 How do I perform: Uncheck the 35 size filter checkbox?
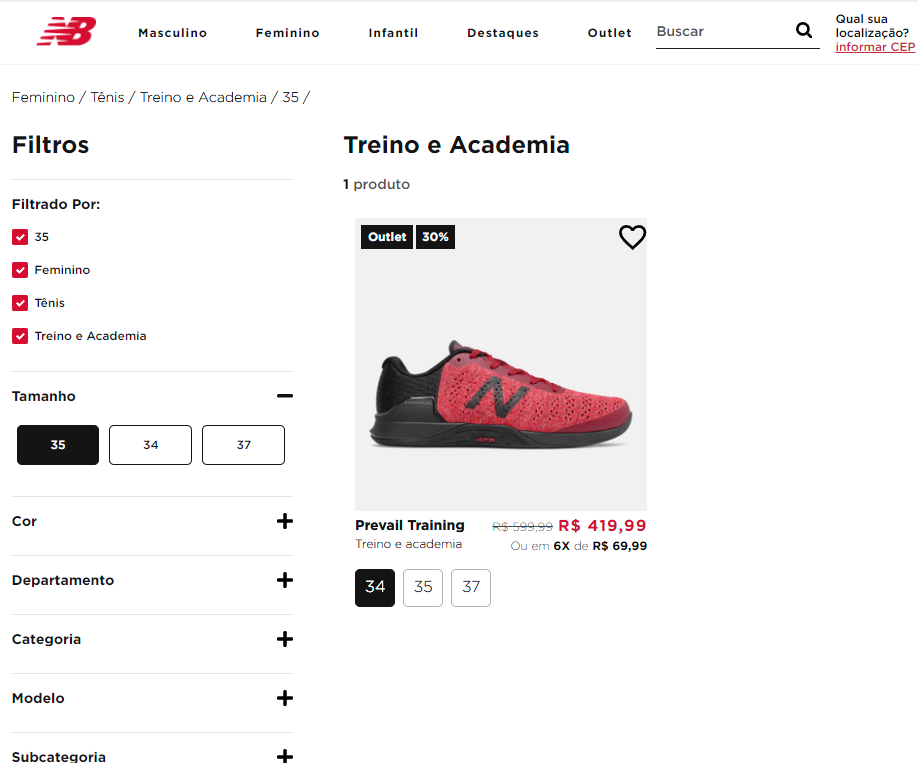(20, 237)
